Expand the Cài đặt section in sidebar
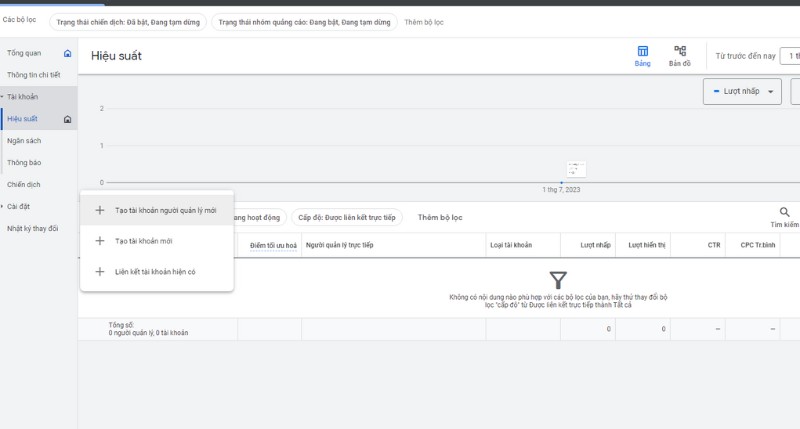The image size is (800, 429). pos(3,207)
